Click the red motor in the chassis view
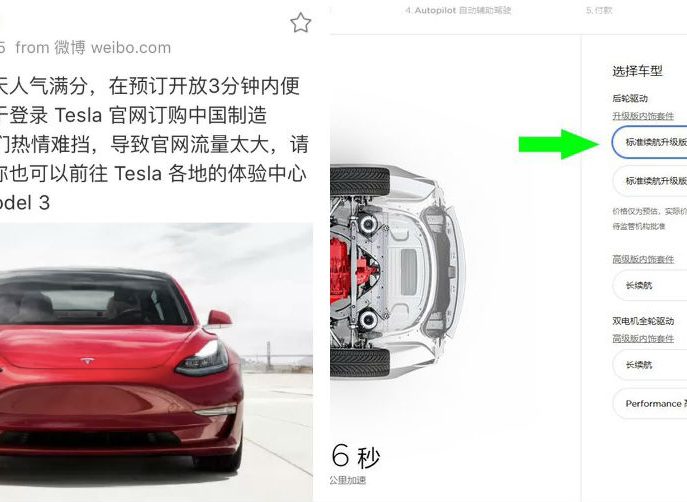 [x=350, y=272]
